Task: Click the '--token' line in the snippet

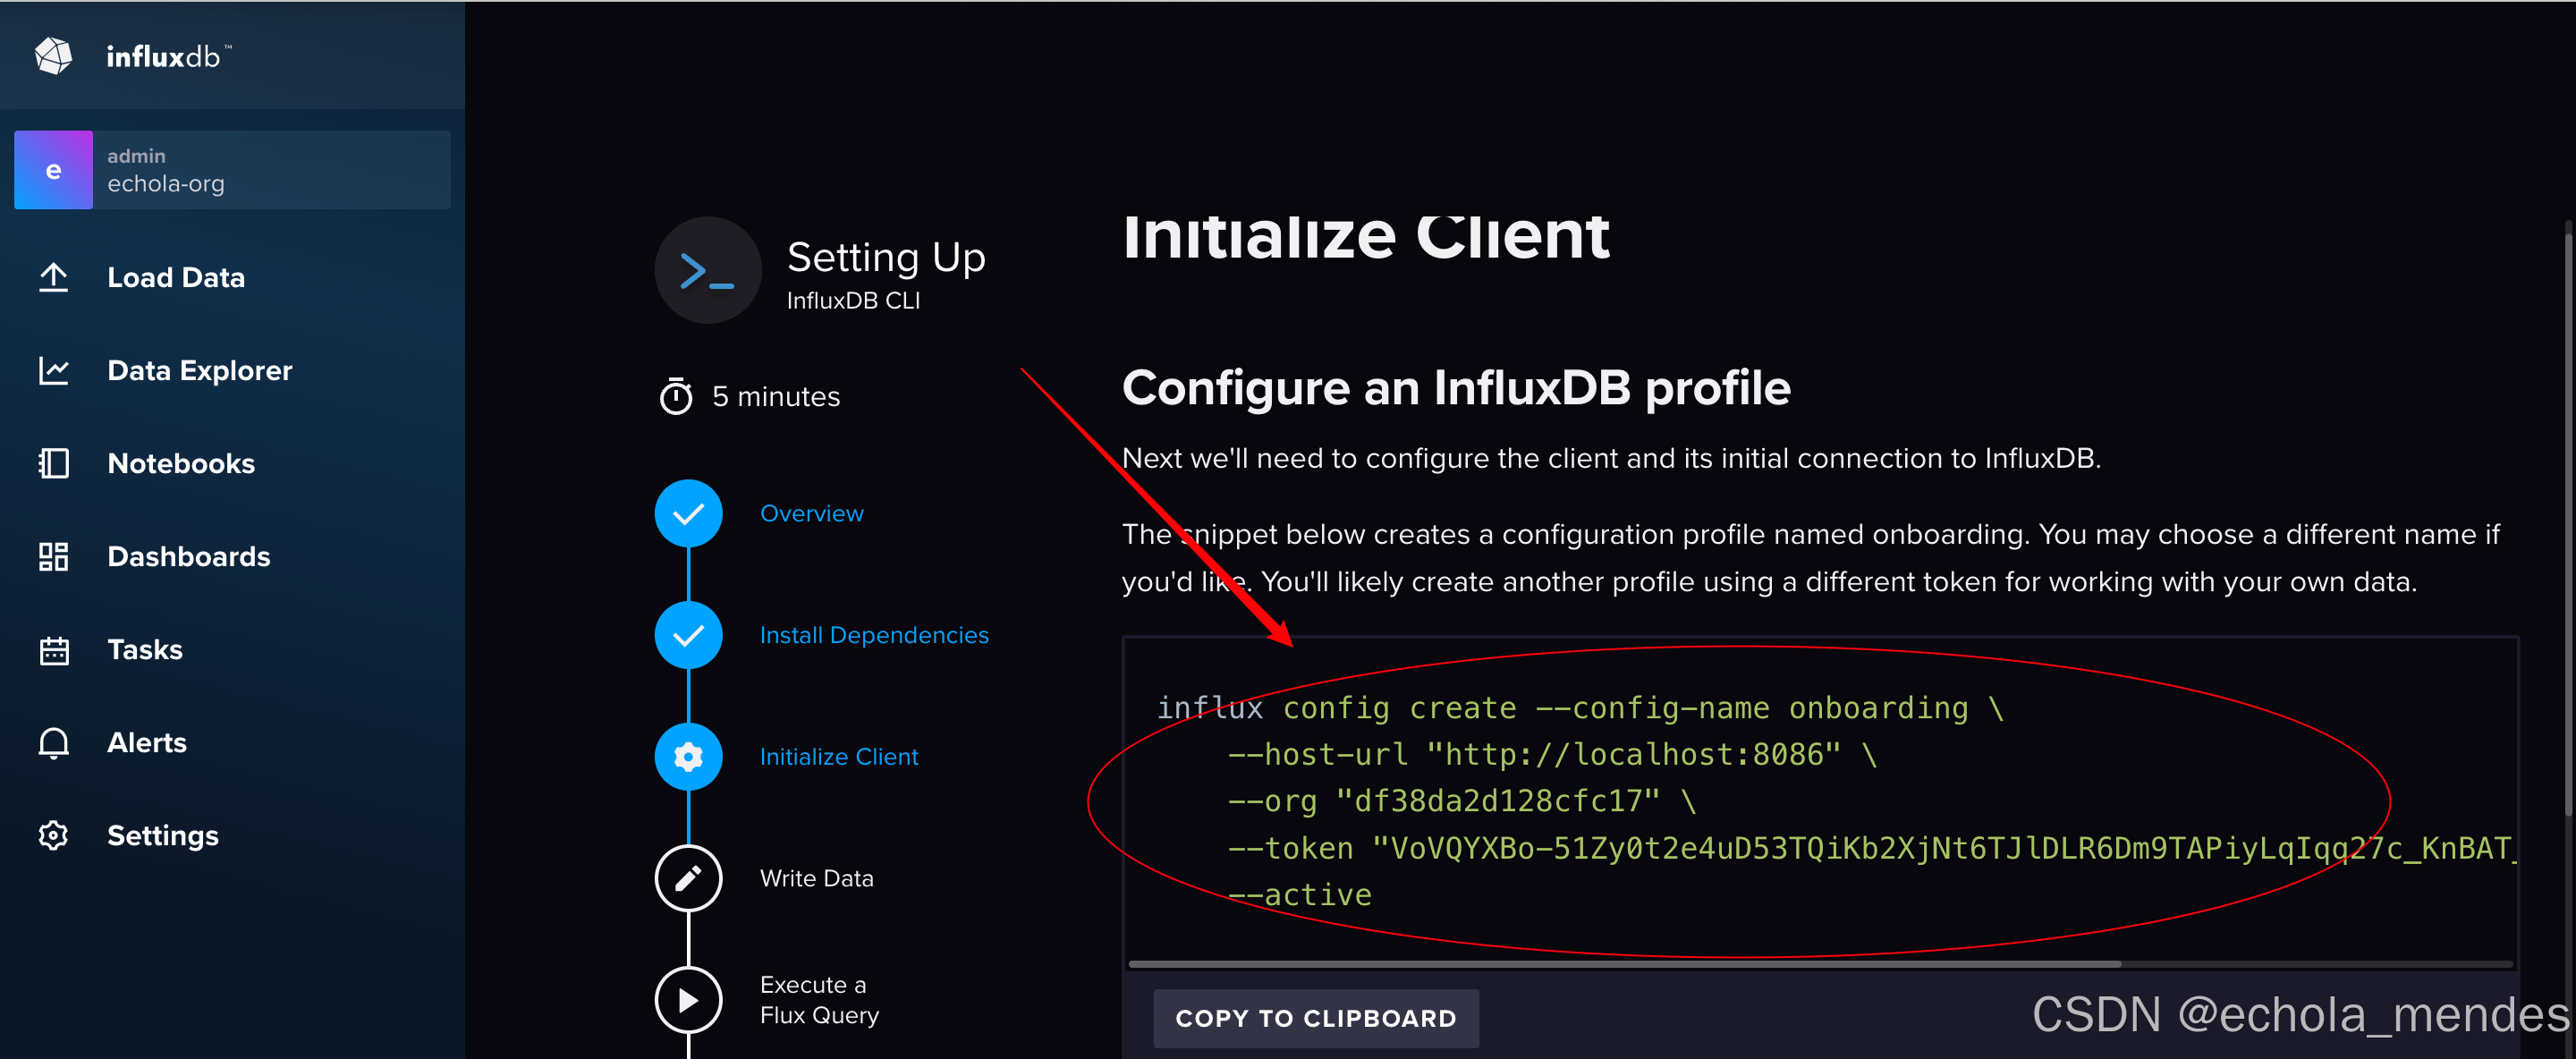Action: click(x=1870, y=848)
